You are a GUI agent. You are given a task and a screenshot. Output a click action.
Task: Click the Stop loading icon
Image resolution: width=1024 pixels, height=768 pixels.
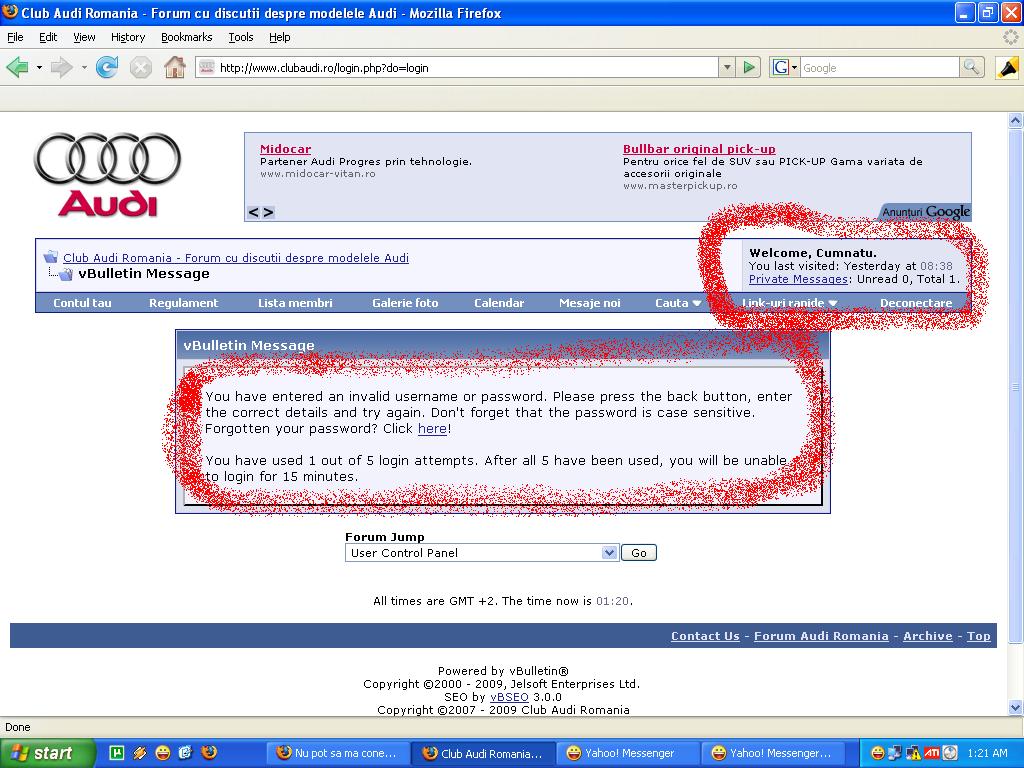click(140, 67)
